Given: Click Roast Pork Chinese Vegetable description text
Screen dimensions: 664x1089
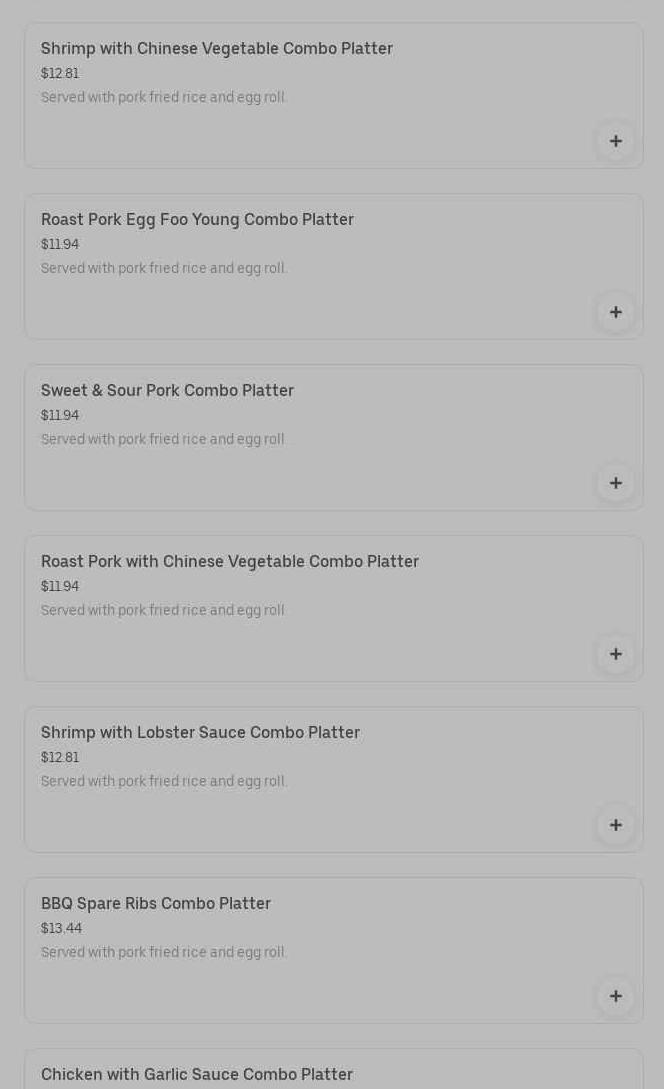Looking at the screenshot, I should (x=163, y=610).
